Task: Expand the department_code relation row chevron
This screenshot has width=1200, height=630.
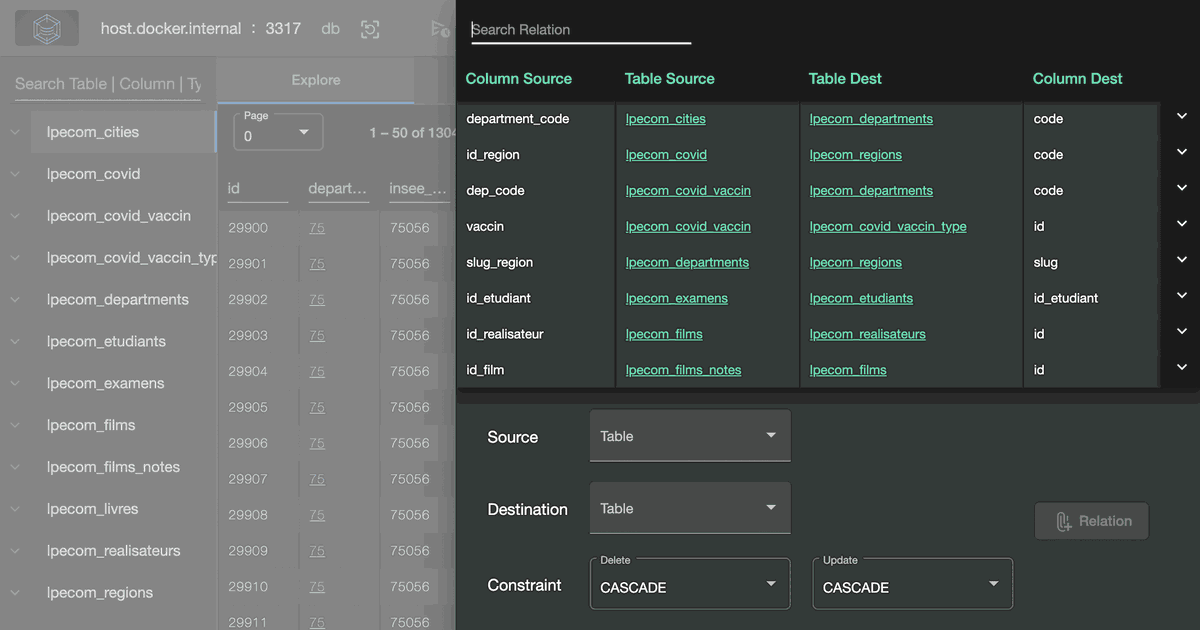Action: click(x=1181, y=116)
